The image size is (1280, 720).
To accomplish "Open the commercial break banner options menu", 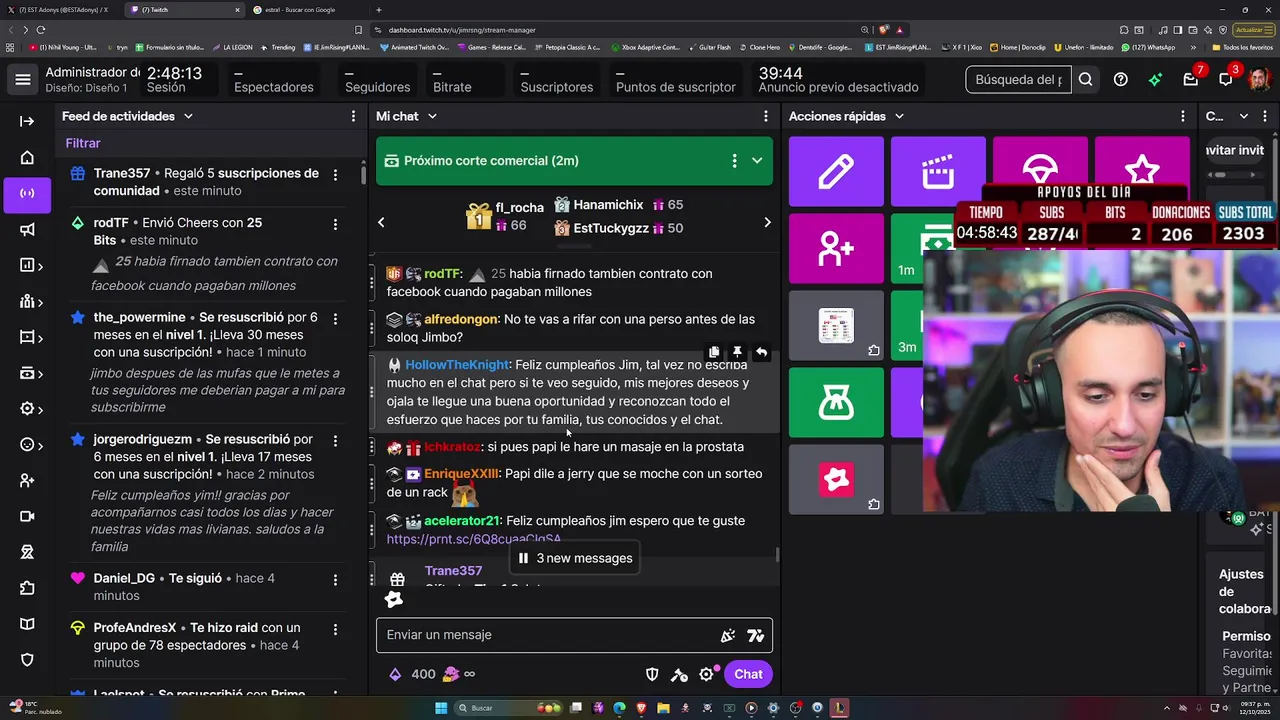I will pyautogui.click(x=734, y=161).
